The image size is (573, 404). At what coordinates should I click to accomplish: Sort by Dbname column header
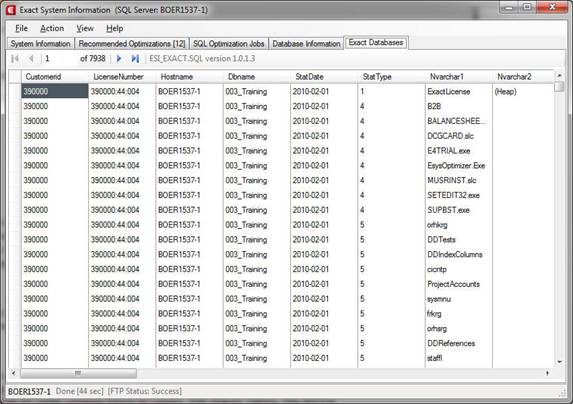pyautogui.click(x=257, y=77)
